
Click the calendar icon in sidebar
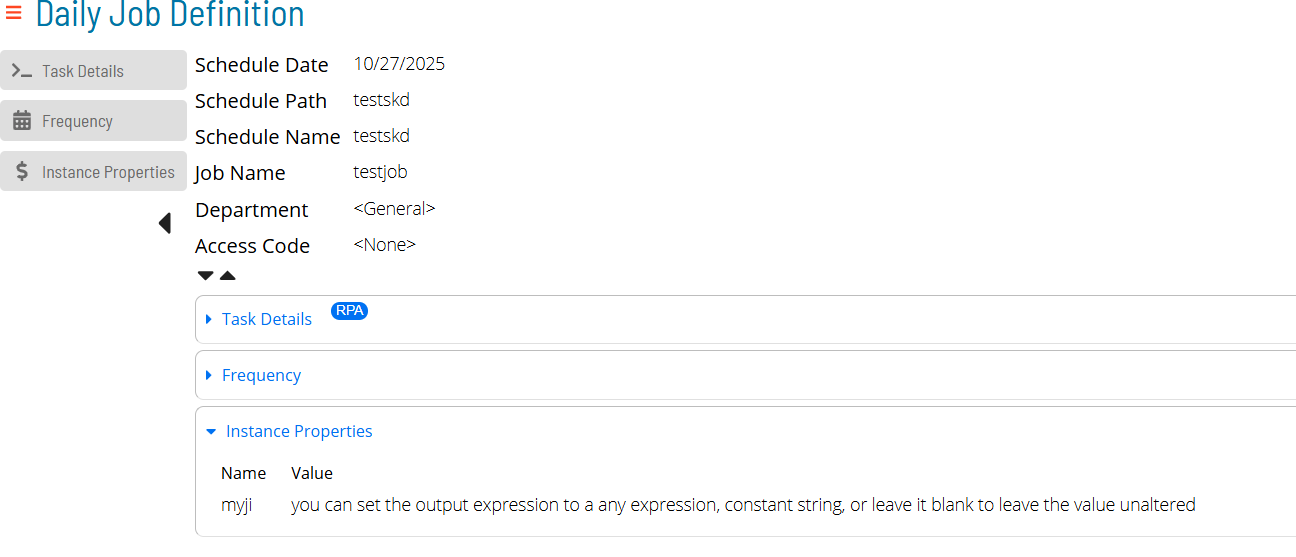click(22, 121)
